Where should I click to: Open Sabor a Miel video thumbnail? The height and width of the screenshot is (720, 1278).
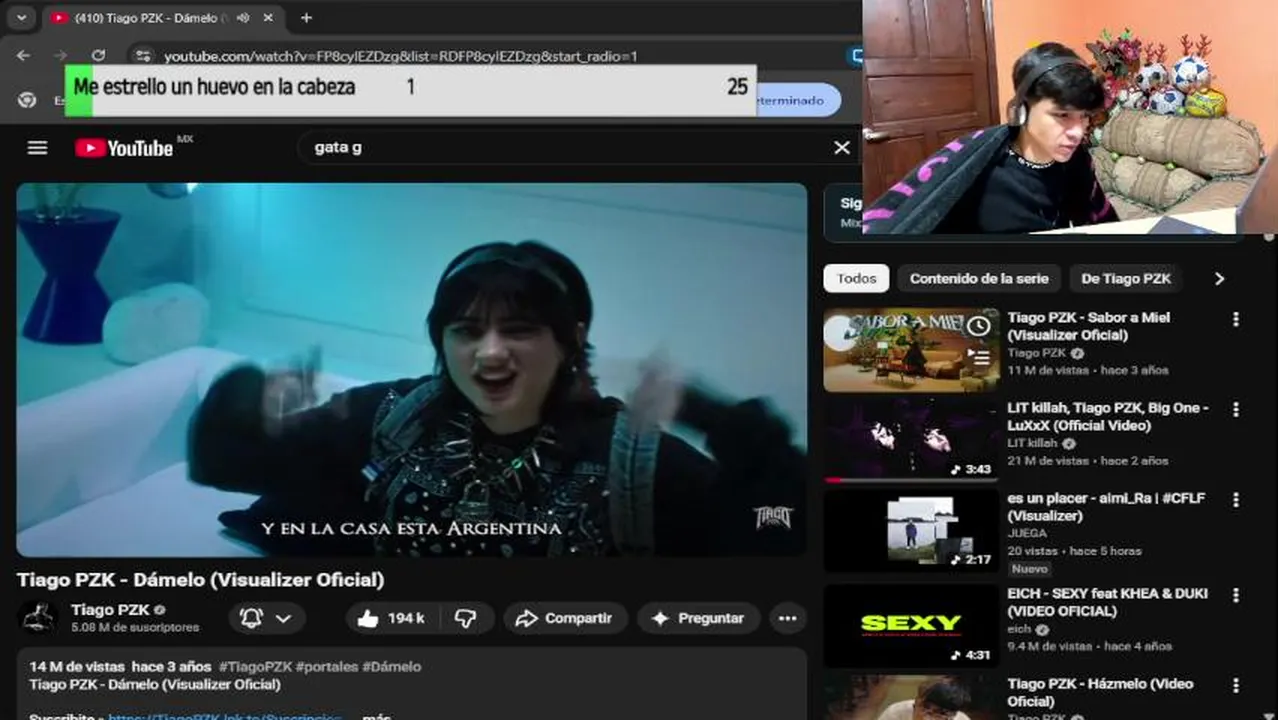click(x=911, y=350)
